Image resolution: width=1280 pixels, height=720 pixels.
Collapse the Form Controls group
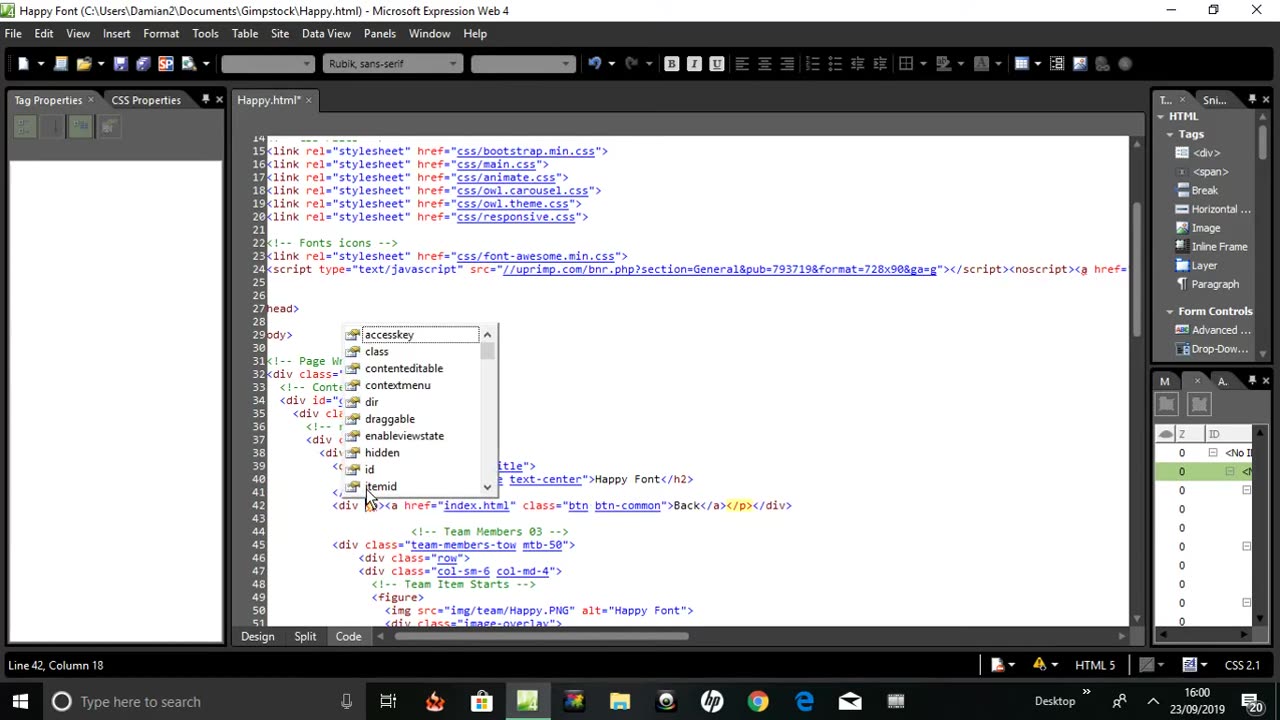pyautogui.click(x=1170, y=312)
